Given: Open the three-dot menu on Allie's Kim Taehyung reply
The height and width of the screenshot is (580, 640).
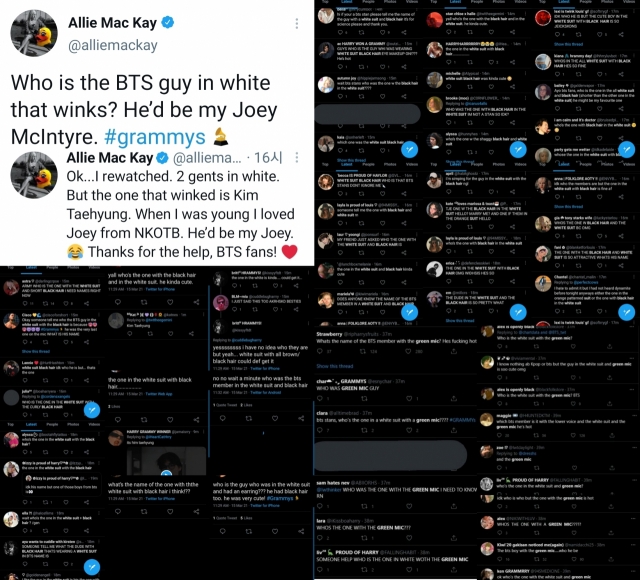Looking at the screenshot, I should (297, 158).
